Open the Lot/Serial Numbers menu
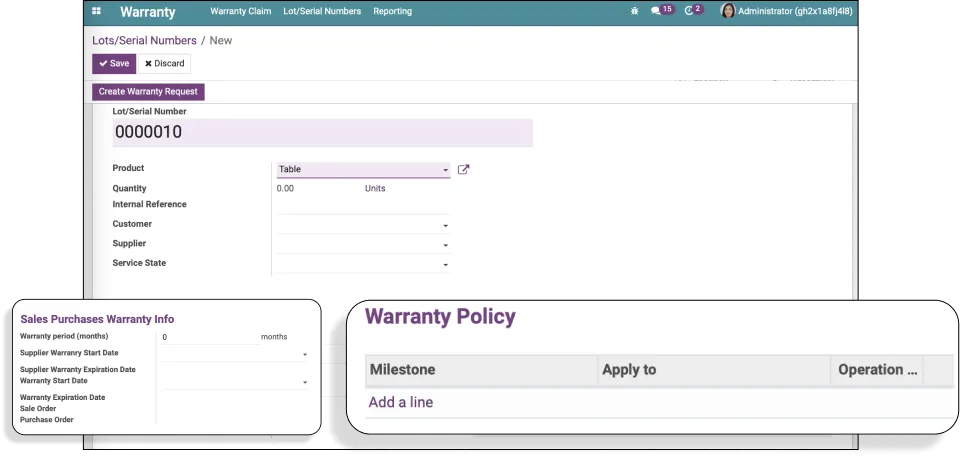Viewport: 960px width, 456px height. (322, 11)
